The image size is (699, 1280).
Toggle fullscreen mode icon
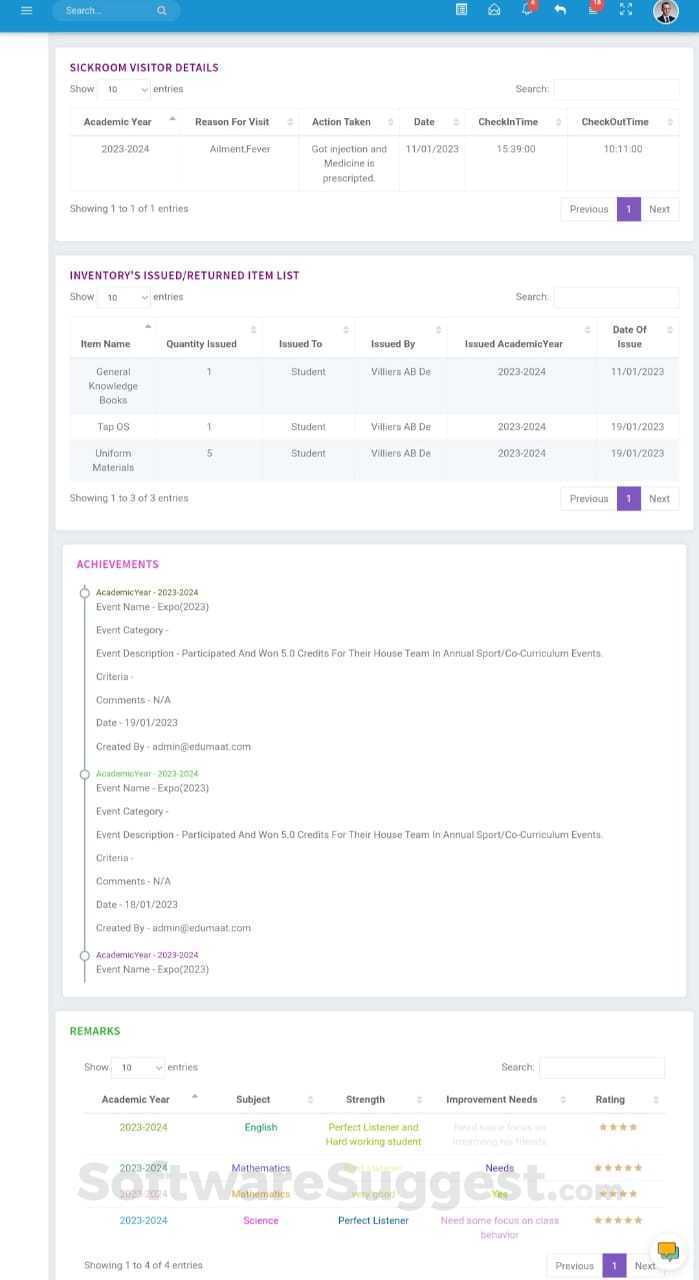pyautogui.click(x=626, y=10)
